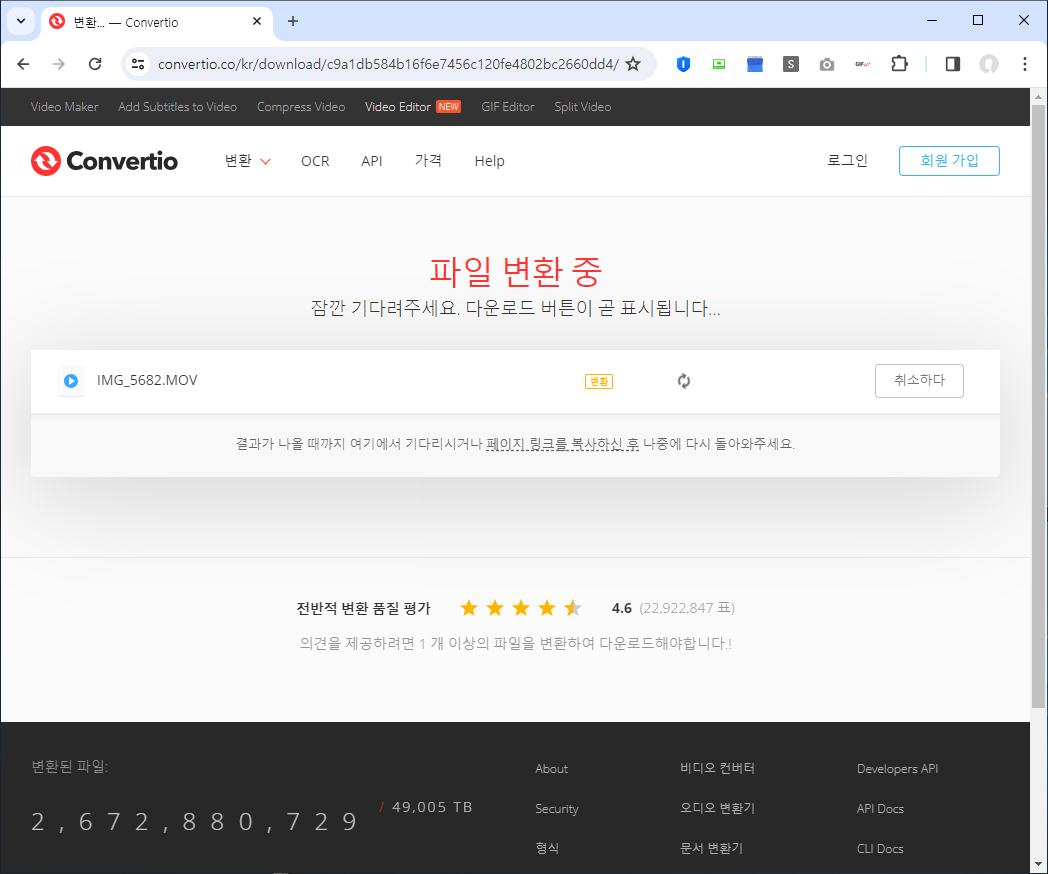The height and width of the screenshot is (874, 1048).
Task: Click the 취소하다 button to cancel conversion
Action: coord(918,381)
